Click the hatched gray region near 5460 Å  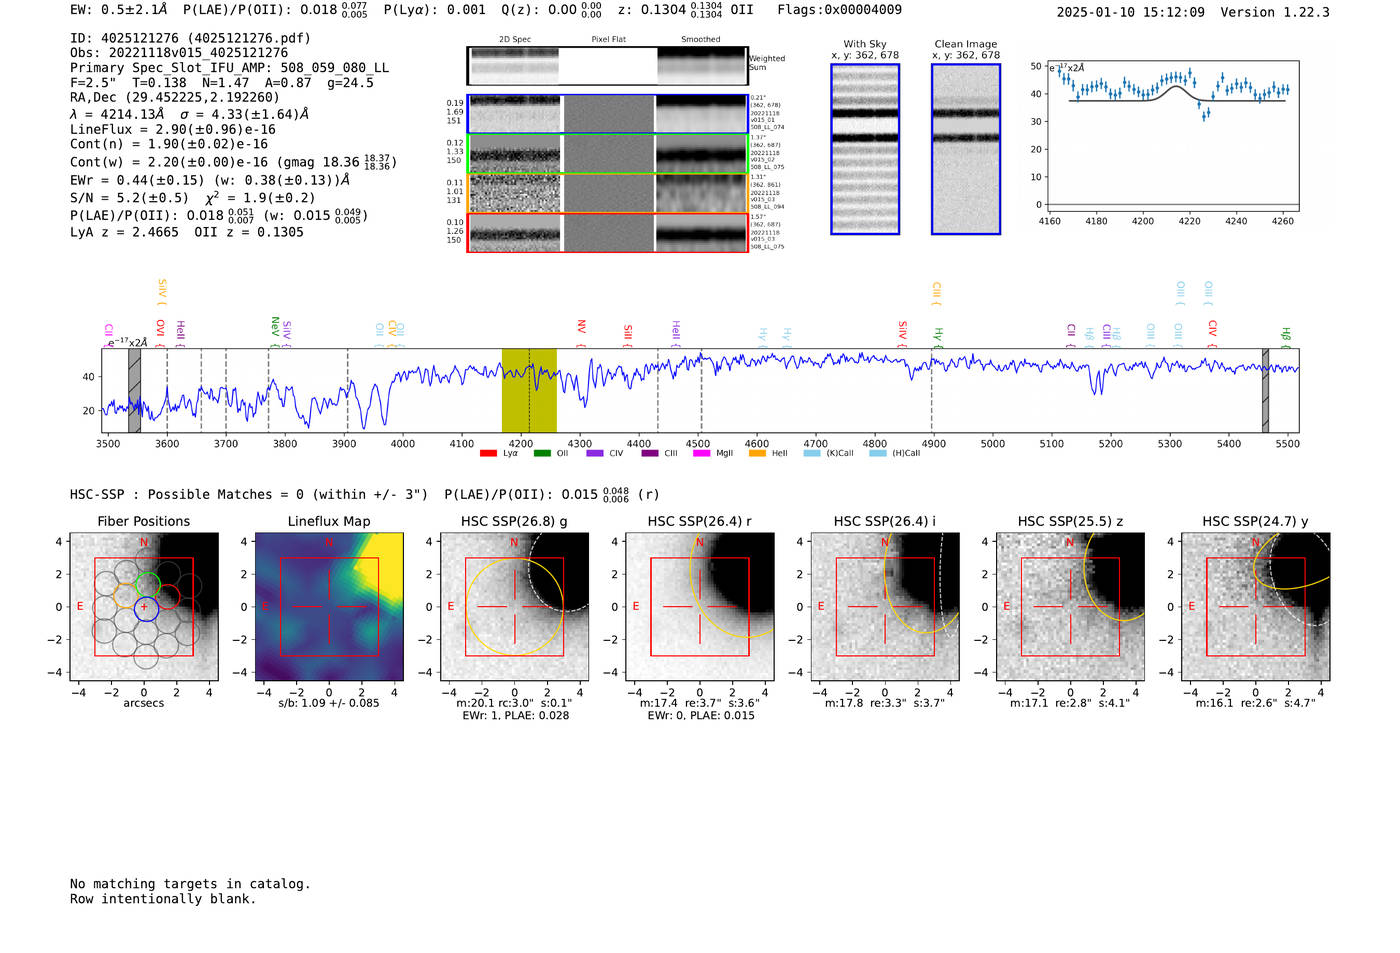[x=1265, y=390]
